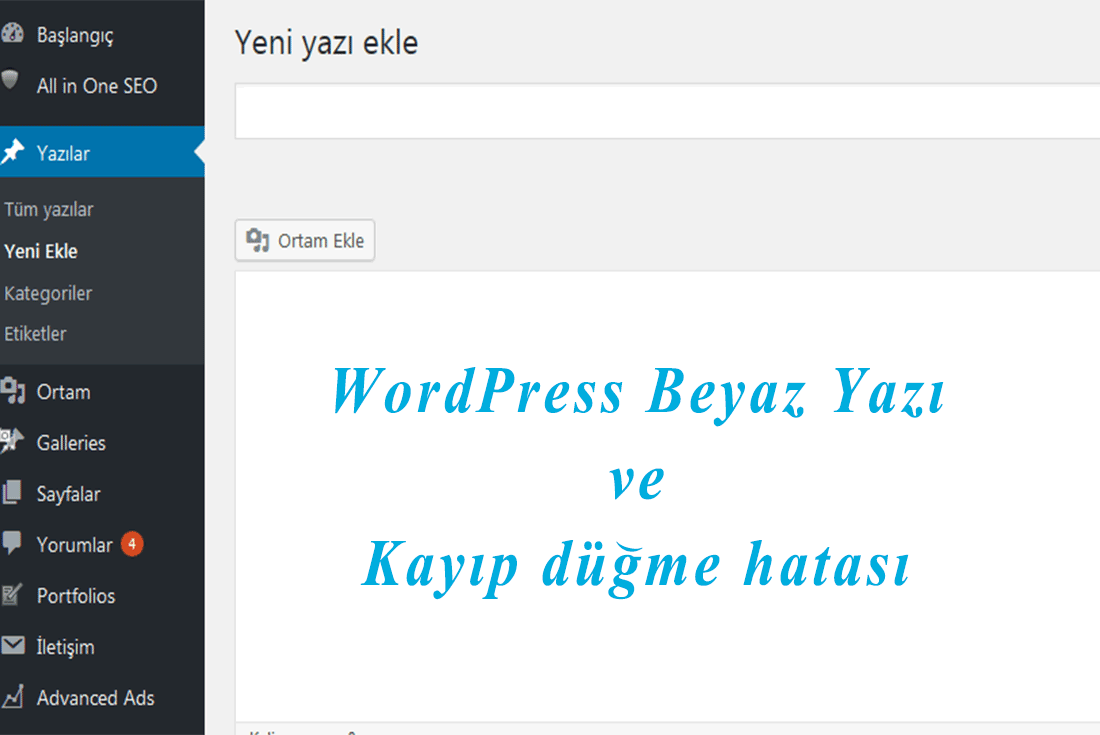Go to Tüm yazılar submenu link

[48, 210]
